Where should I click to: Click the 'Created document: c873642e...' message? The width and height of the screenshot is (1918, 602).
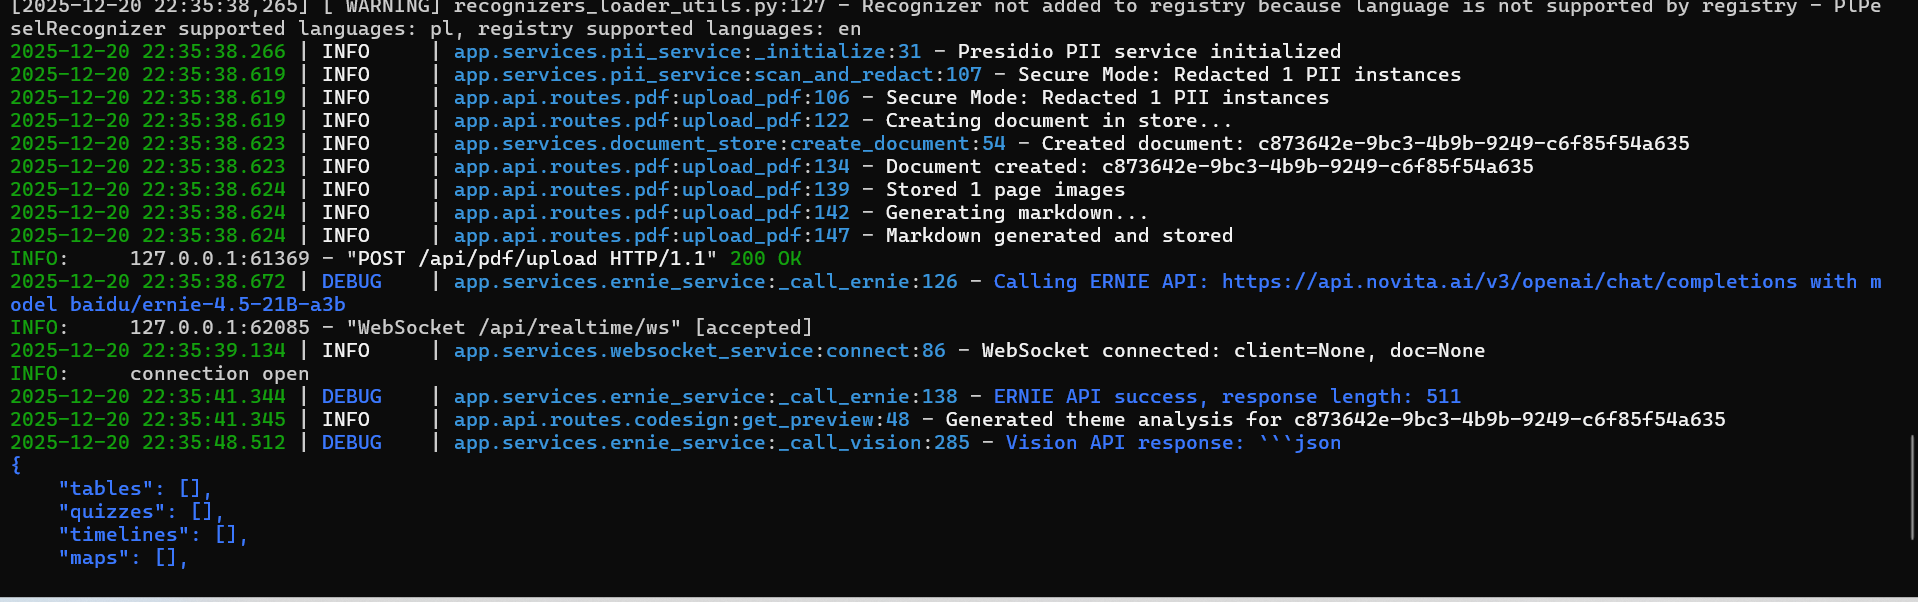(x=1365, y=143)
